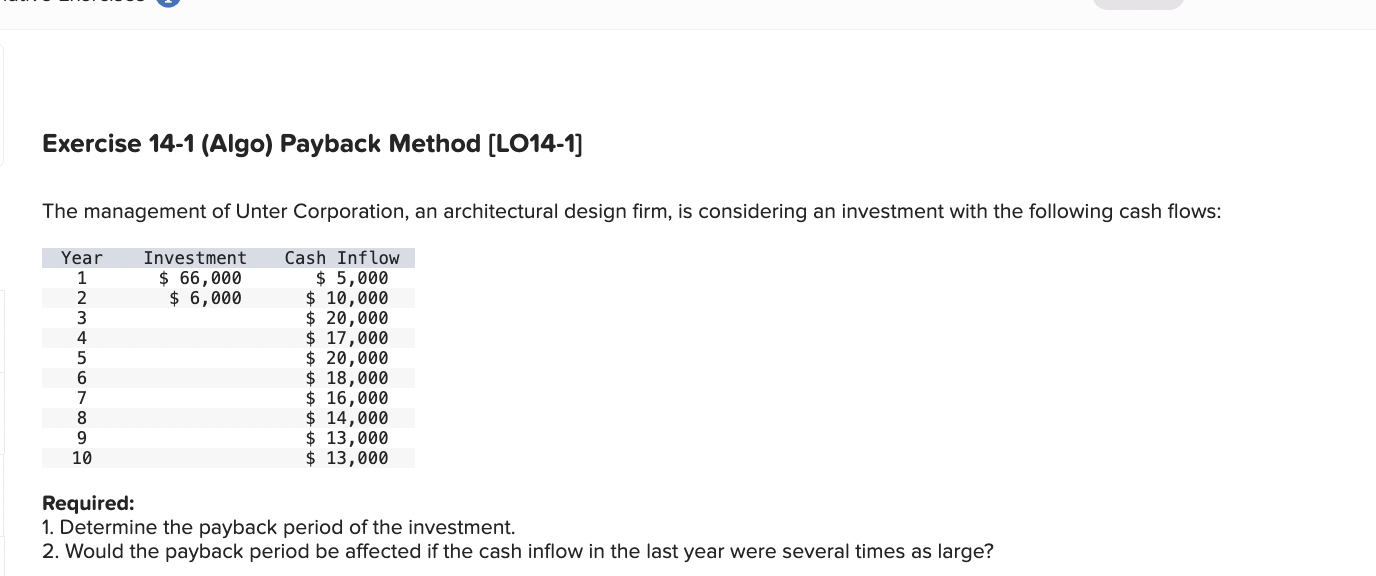Select the Investment column header
Screen dimensions: 1376x576
pos(195,258)
